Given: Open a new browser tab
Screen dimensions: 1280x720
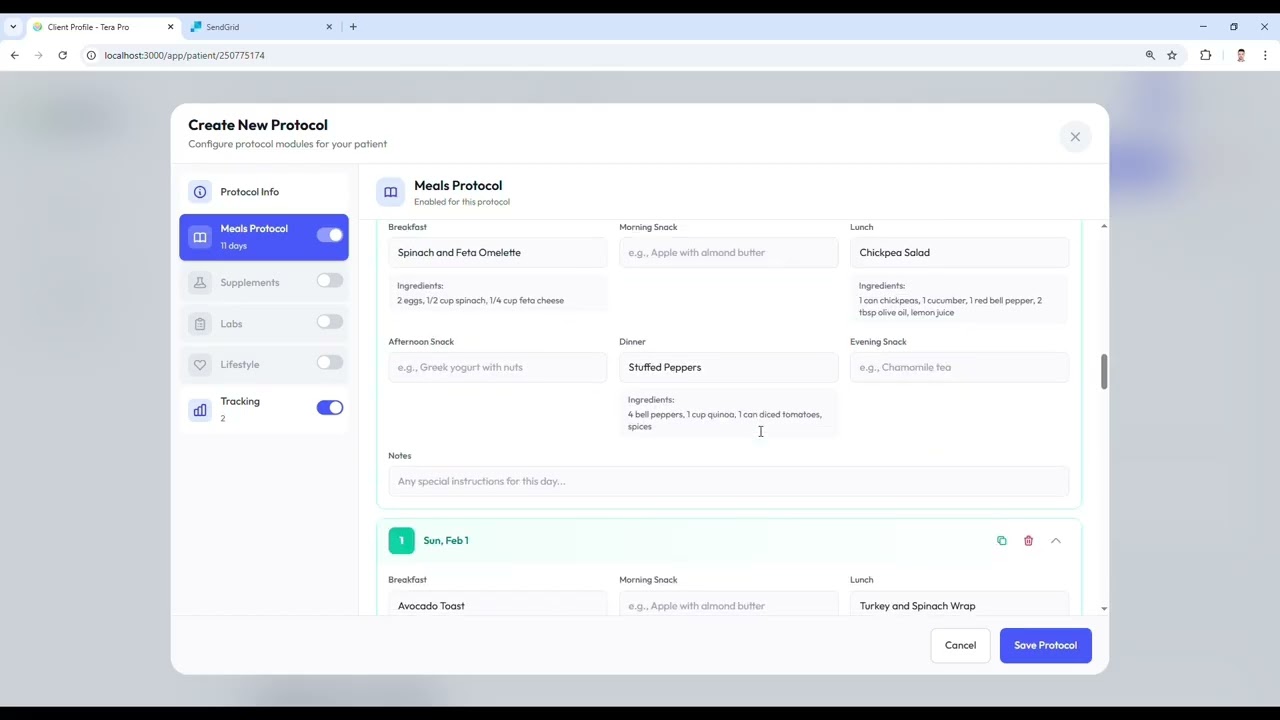Looking at the screenshot, I should 353,27.
